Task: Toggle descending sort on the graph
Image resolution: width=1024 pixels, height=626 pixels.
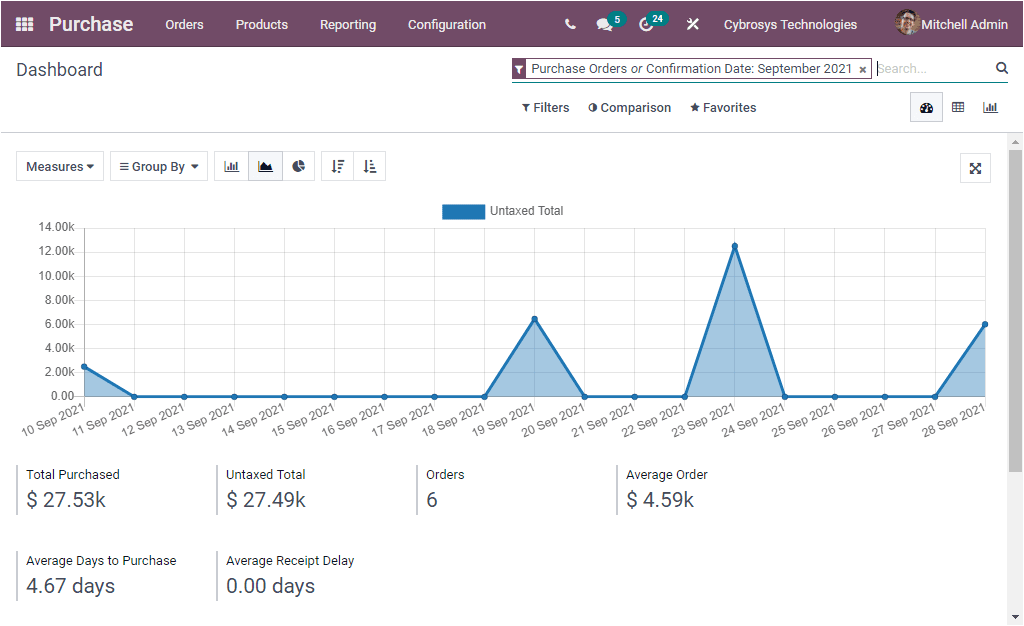Action: (x=337, y=166)
